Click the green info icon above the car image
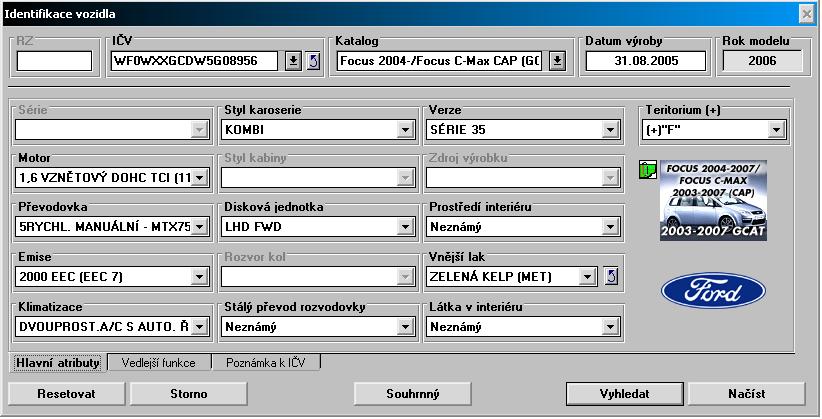 coord(647,170)
